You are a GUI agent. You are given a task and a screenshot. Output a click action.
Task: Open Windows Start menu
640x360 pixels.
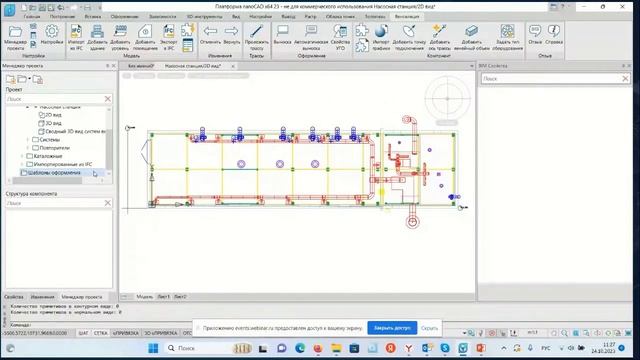pyautogui.click(x=153, y=348)
